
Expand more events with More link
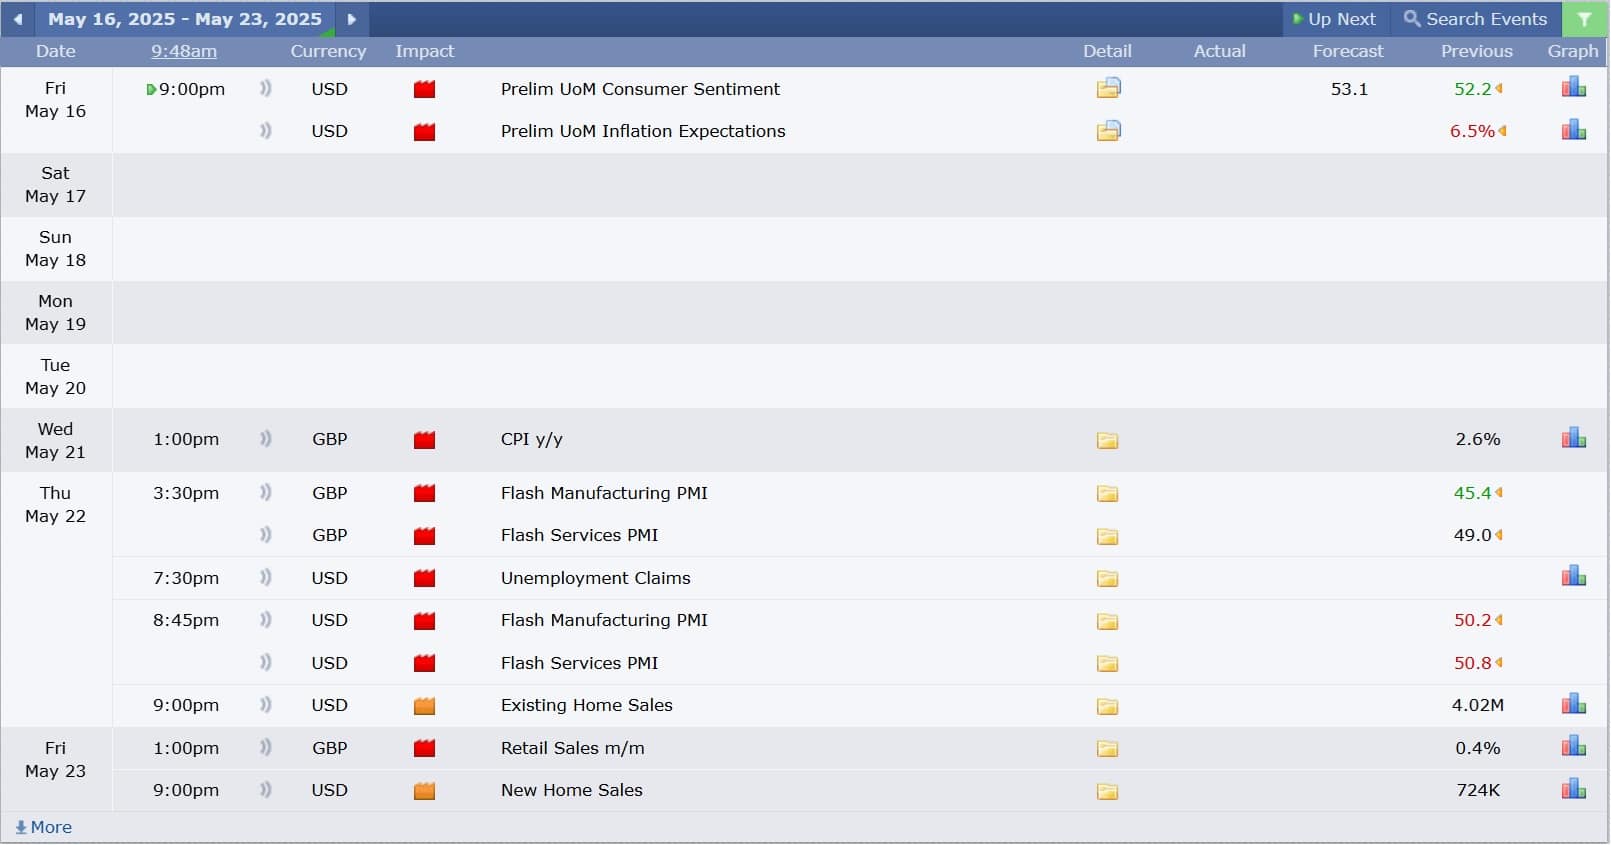(x=43, y=827)
